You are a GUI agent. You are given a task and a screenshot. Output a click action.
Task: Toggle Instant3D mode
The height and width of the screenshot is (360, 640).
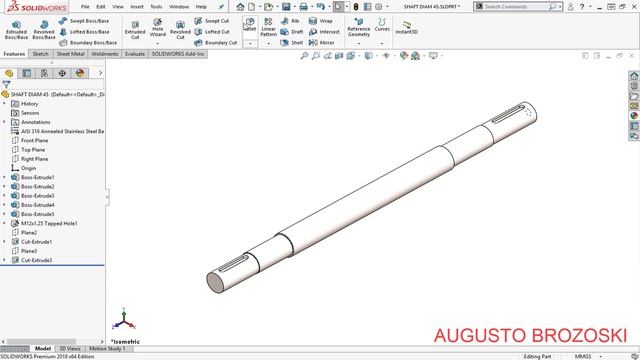click(x=407, y=28)
